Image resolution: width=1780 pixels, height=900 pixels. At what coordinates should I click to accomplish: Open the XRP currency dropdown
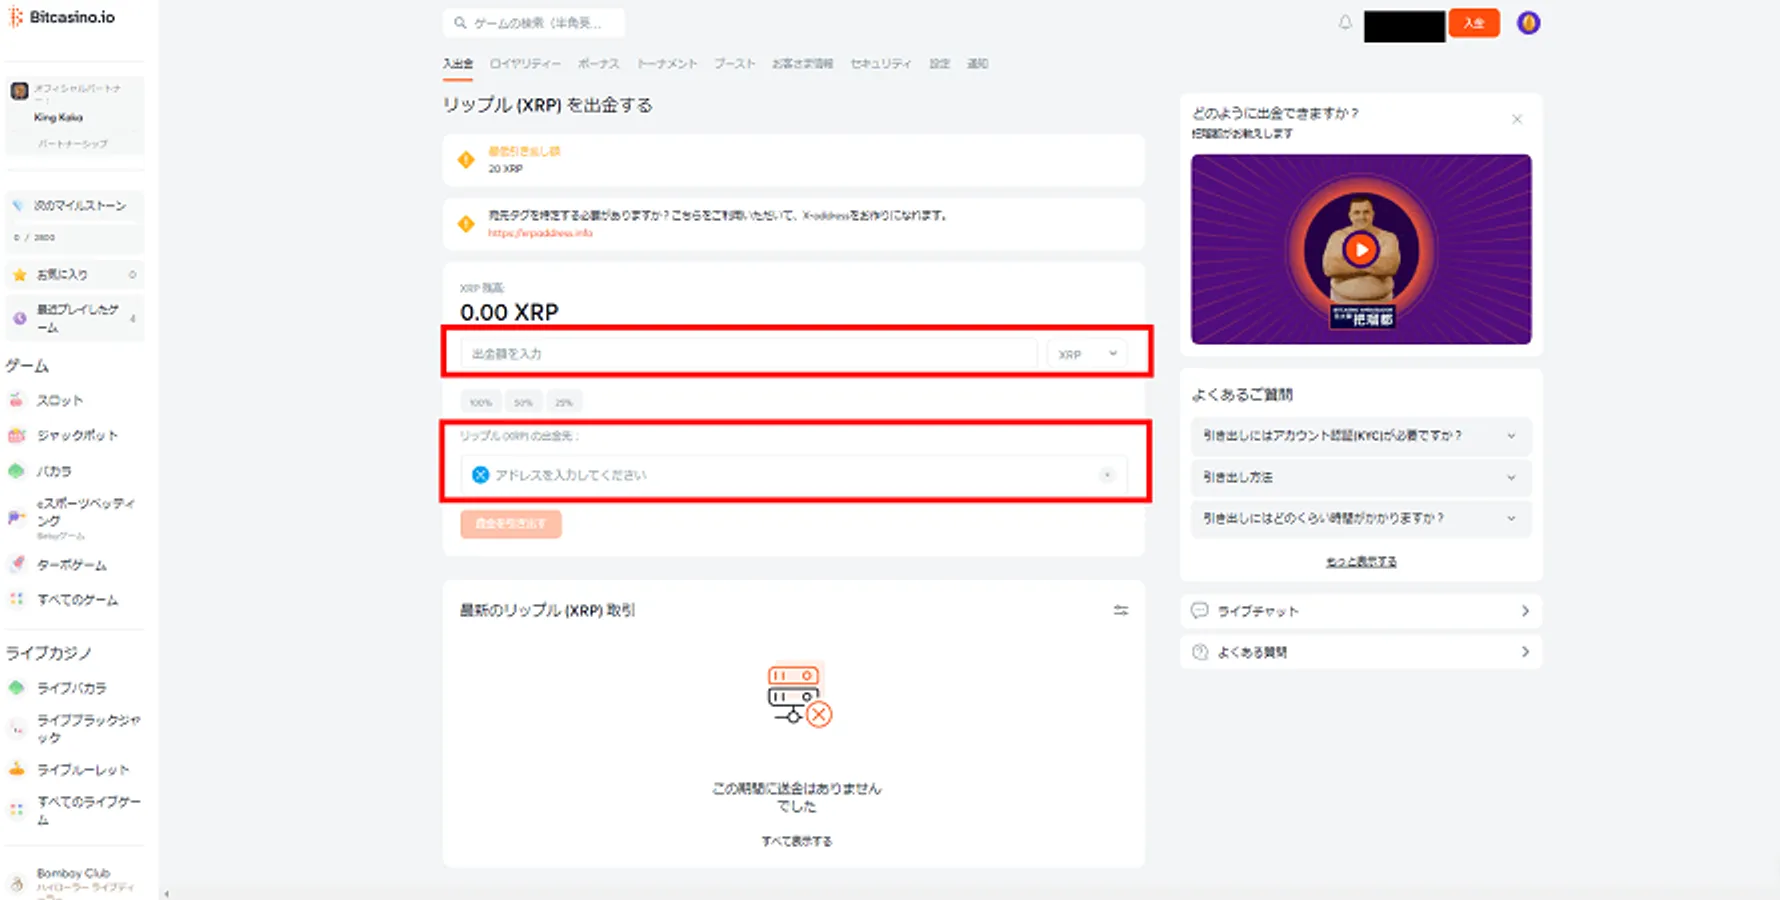coord(1087,354)
